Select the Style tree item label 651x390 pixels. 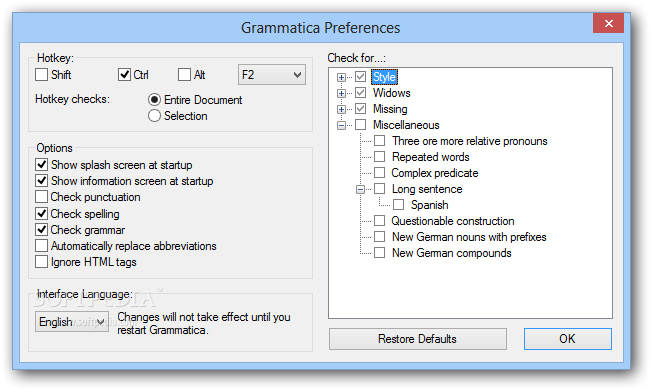point(384,77)
